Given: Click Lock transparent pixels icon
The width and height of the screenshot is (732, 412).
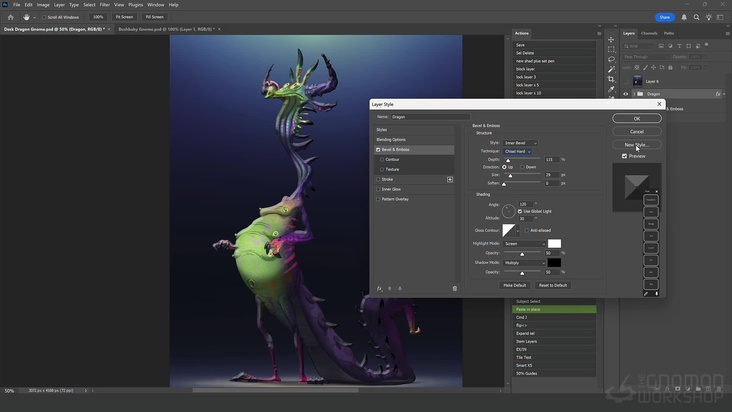Looking at the screenshot, I should click(x=637, y=68).
